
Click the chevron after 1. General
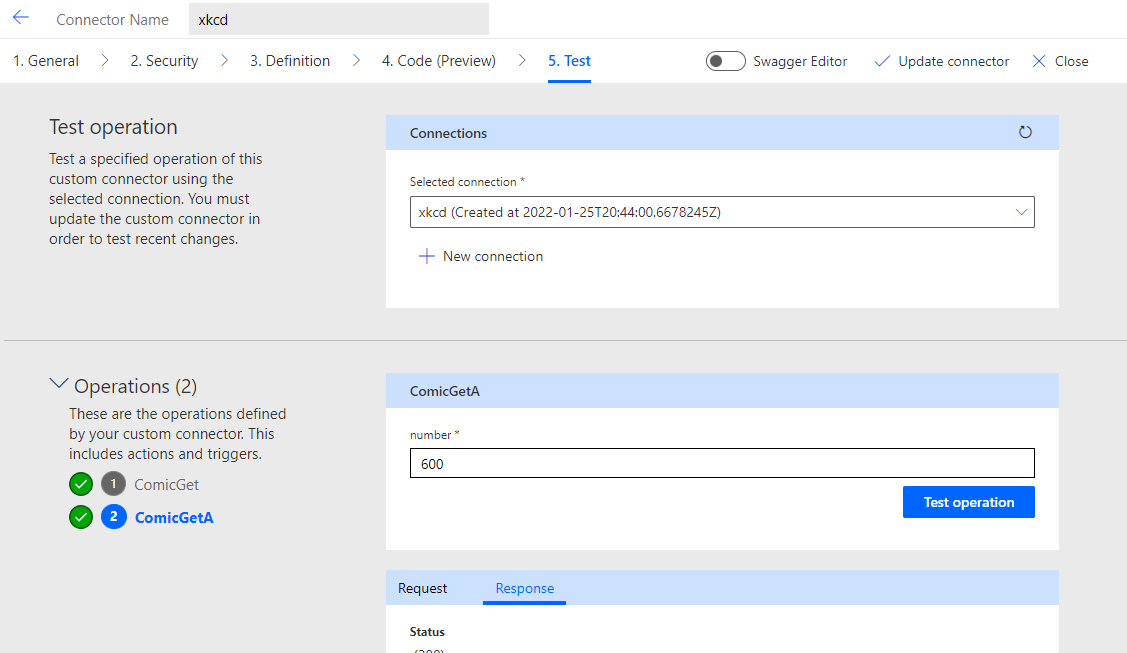pyautogui.click(x=105, y=61)
